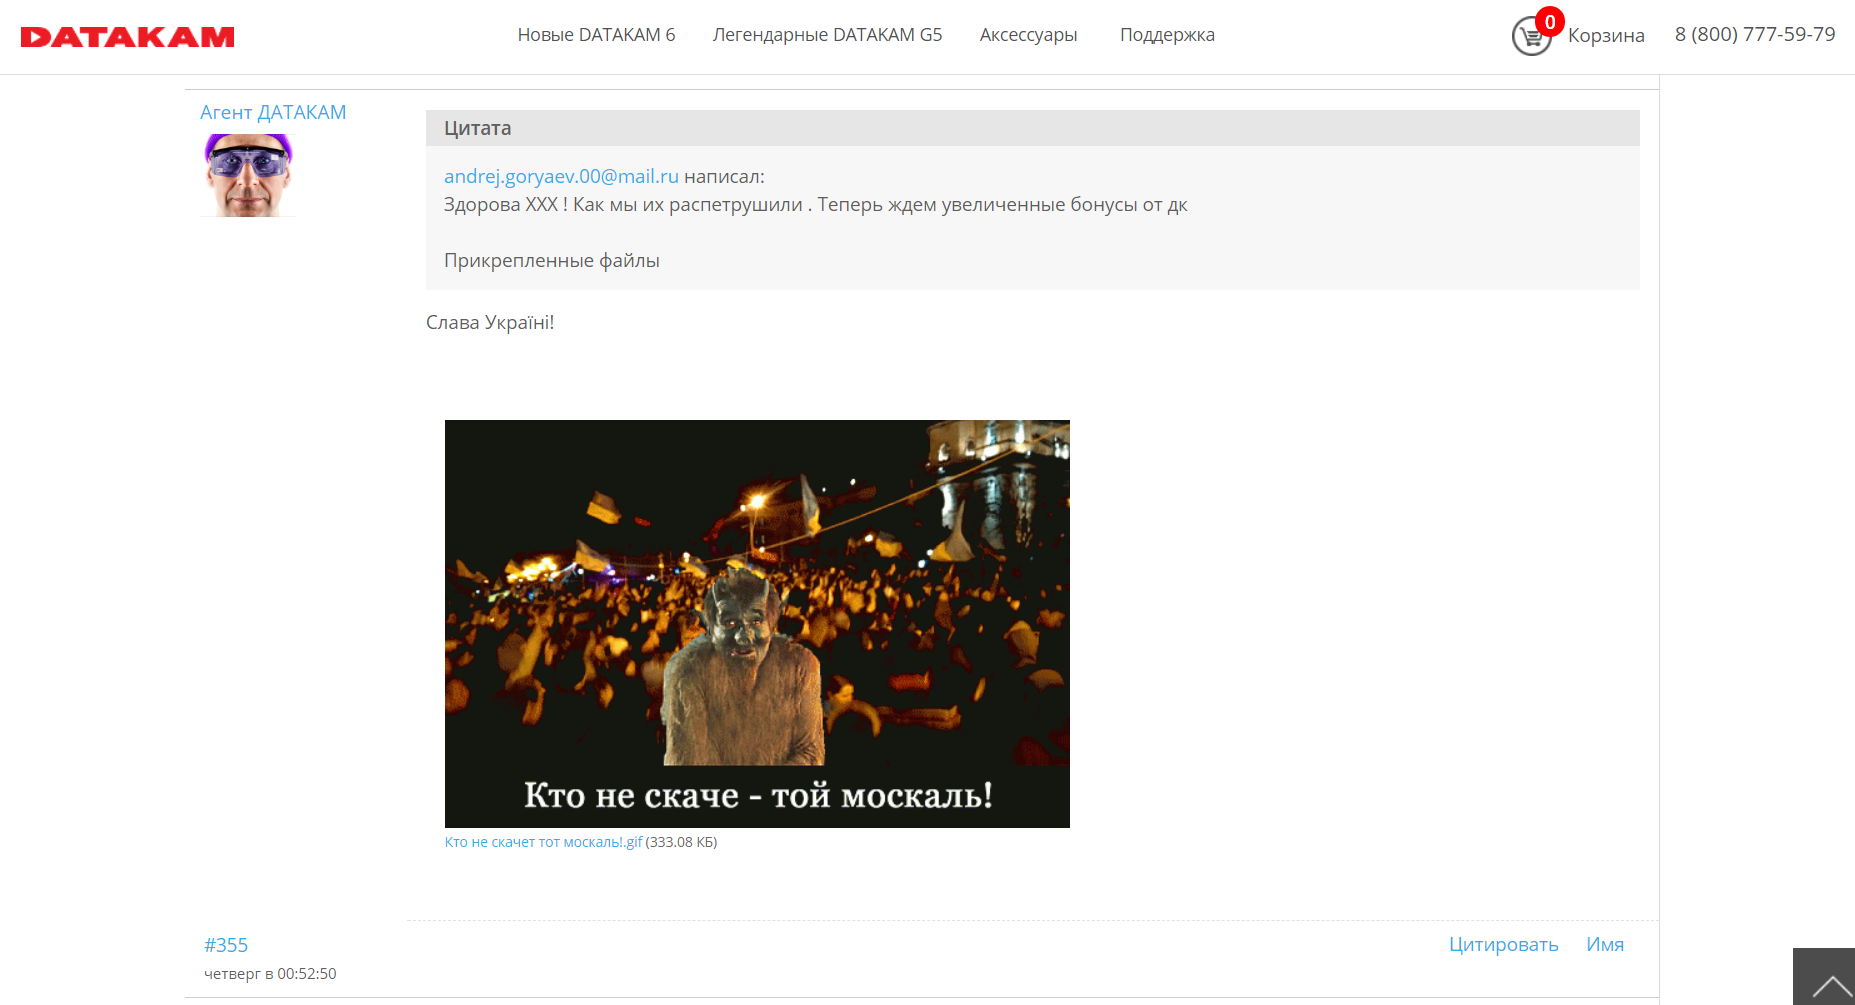
Task: Open the shopping cart icon
Action: 1529,38
